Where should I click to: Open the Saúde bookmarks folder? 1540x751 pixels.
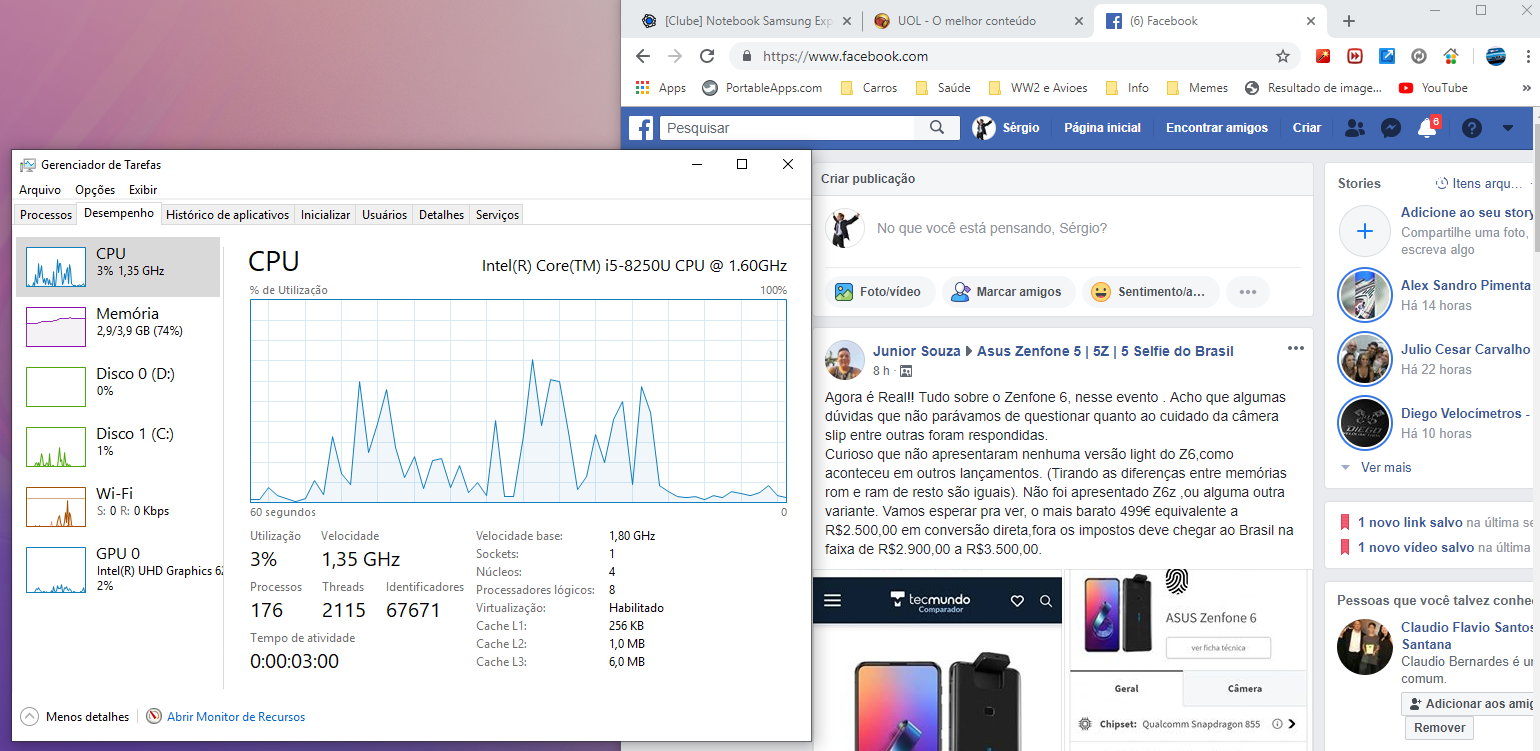943,88
